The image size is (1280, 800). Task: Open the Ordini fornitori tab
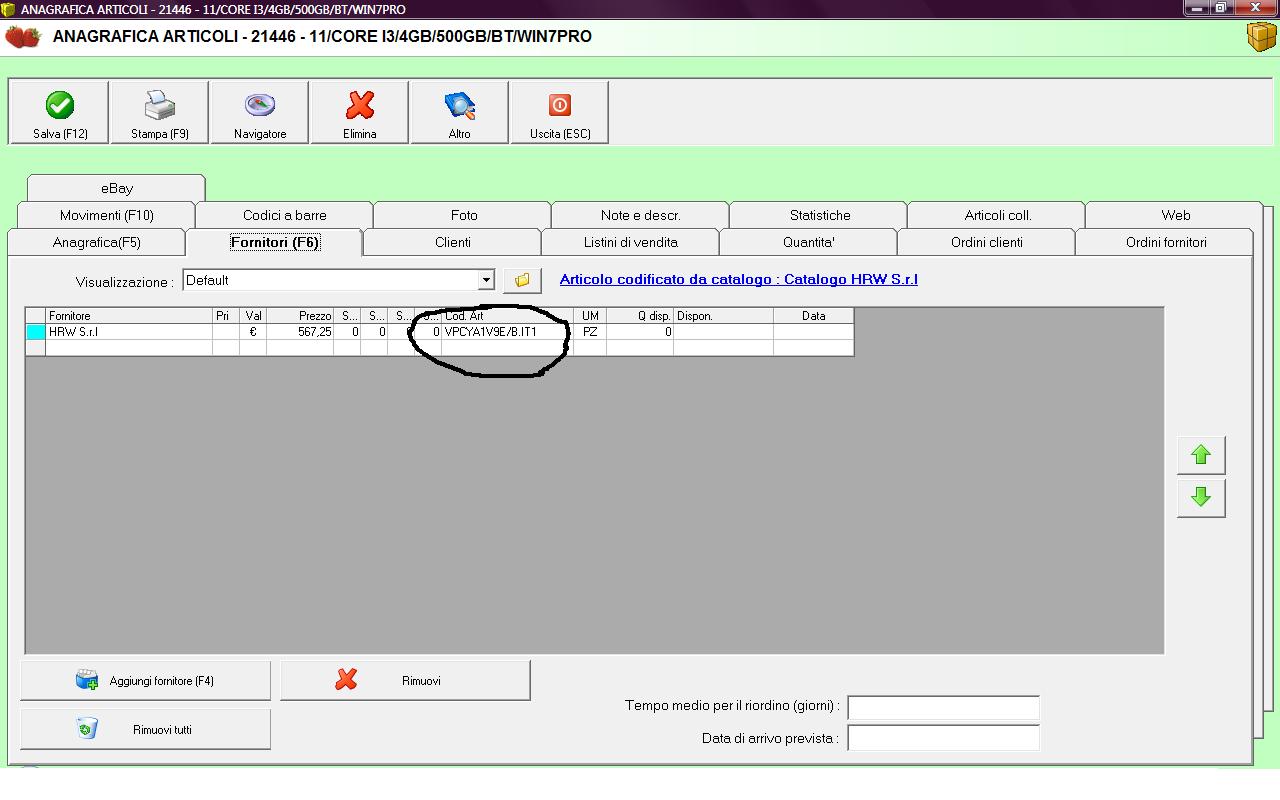pos(1166,242)
